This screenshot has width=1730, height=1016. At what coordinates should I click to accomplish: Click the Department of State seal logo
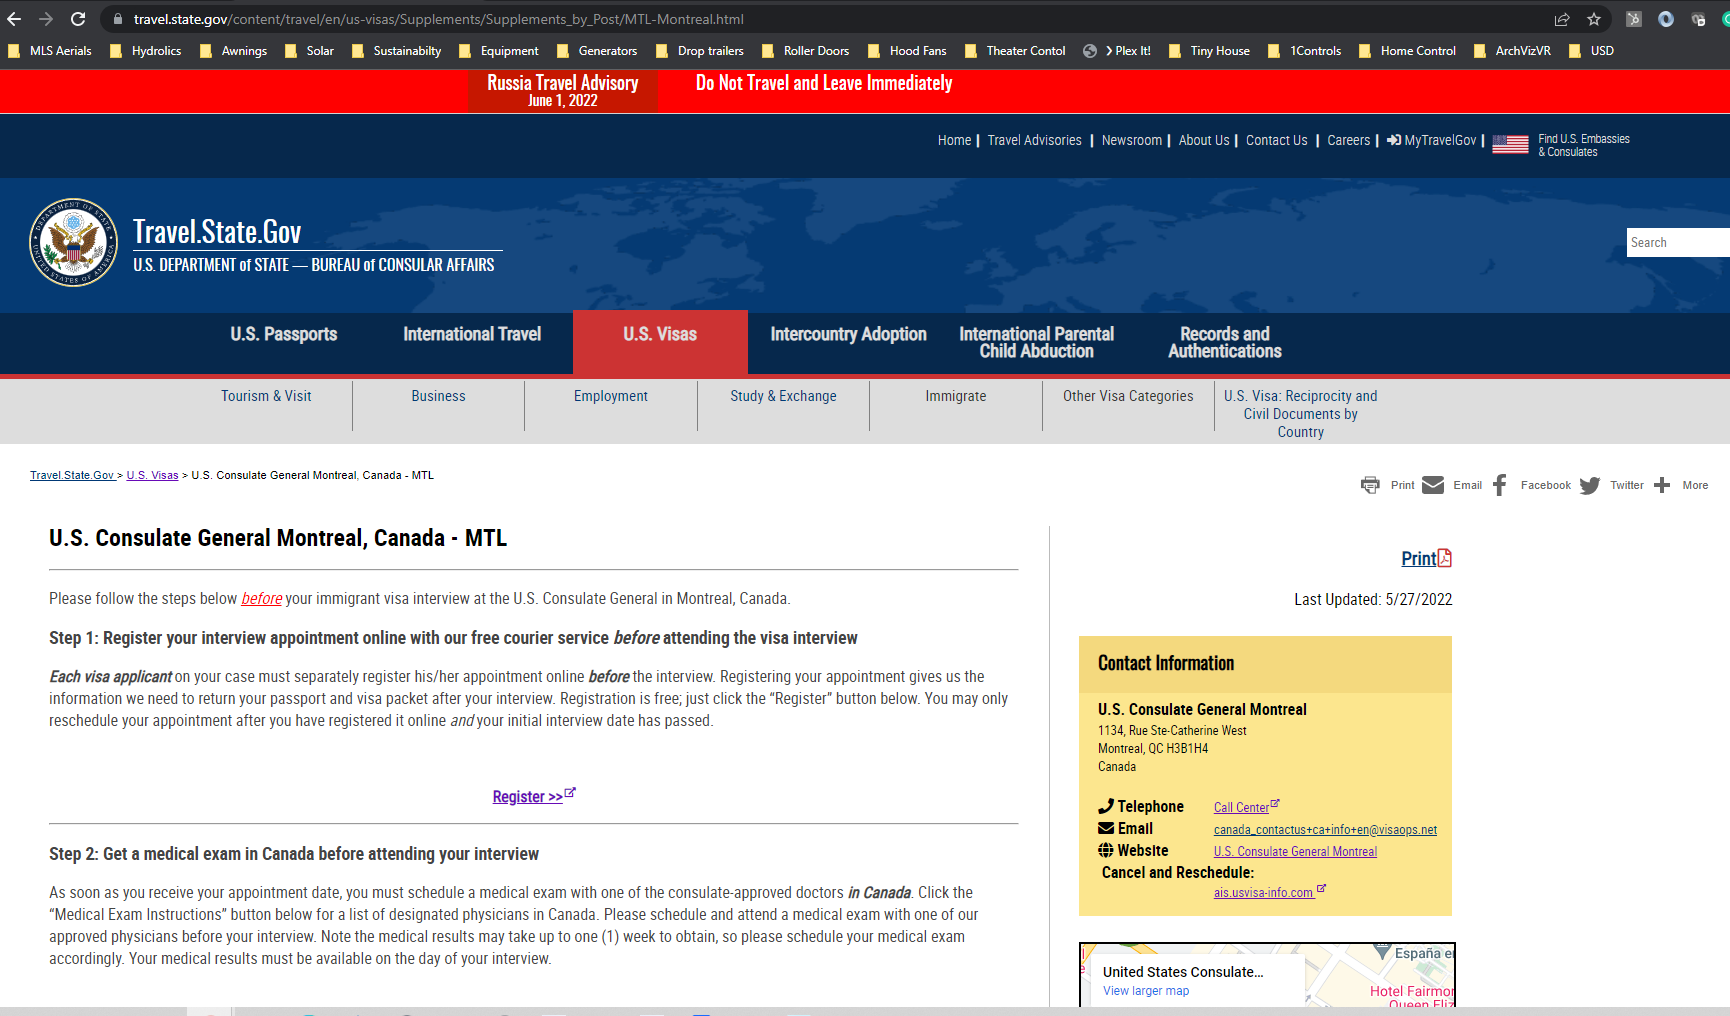74,242
